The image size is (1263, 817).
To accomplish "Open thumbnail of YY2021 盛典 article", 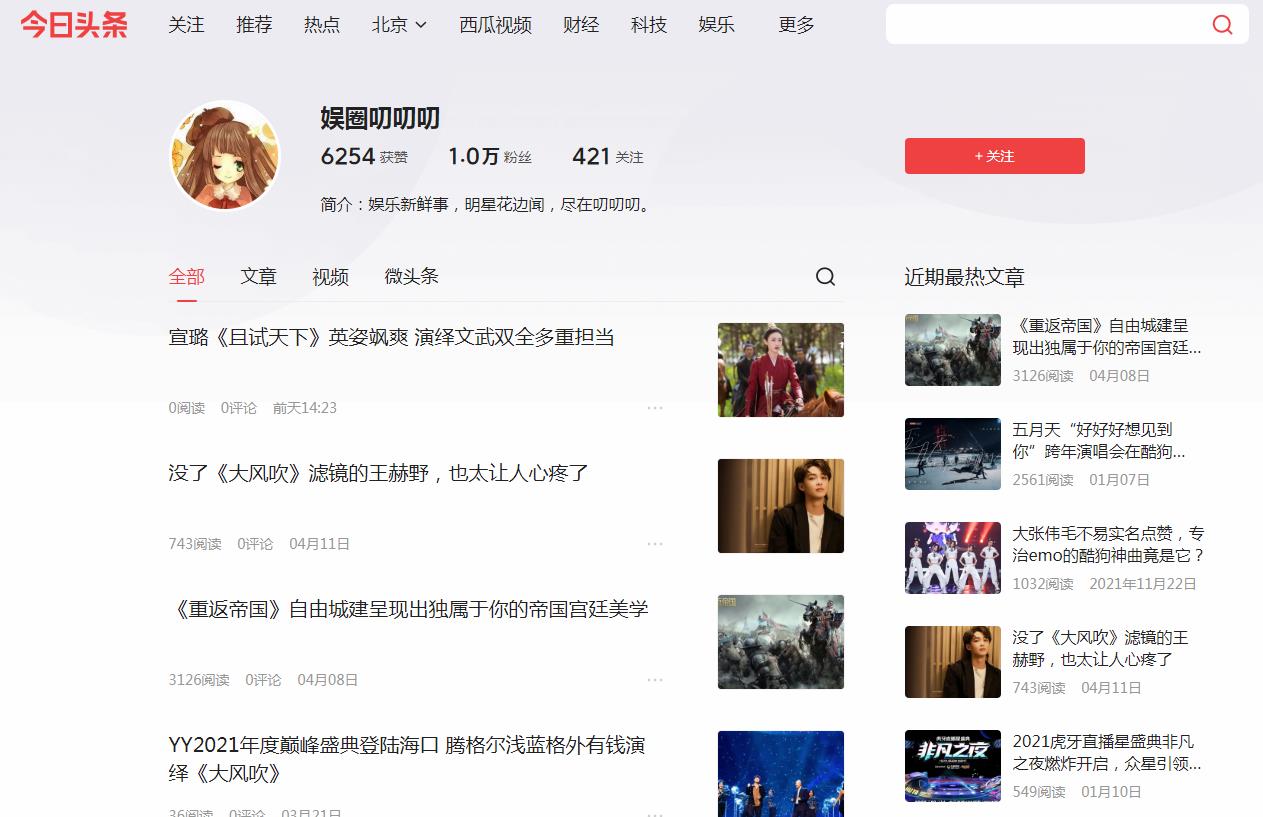I will coord(781,774).
